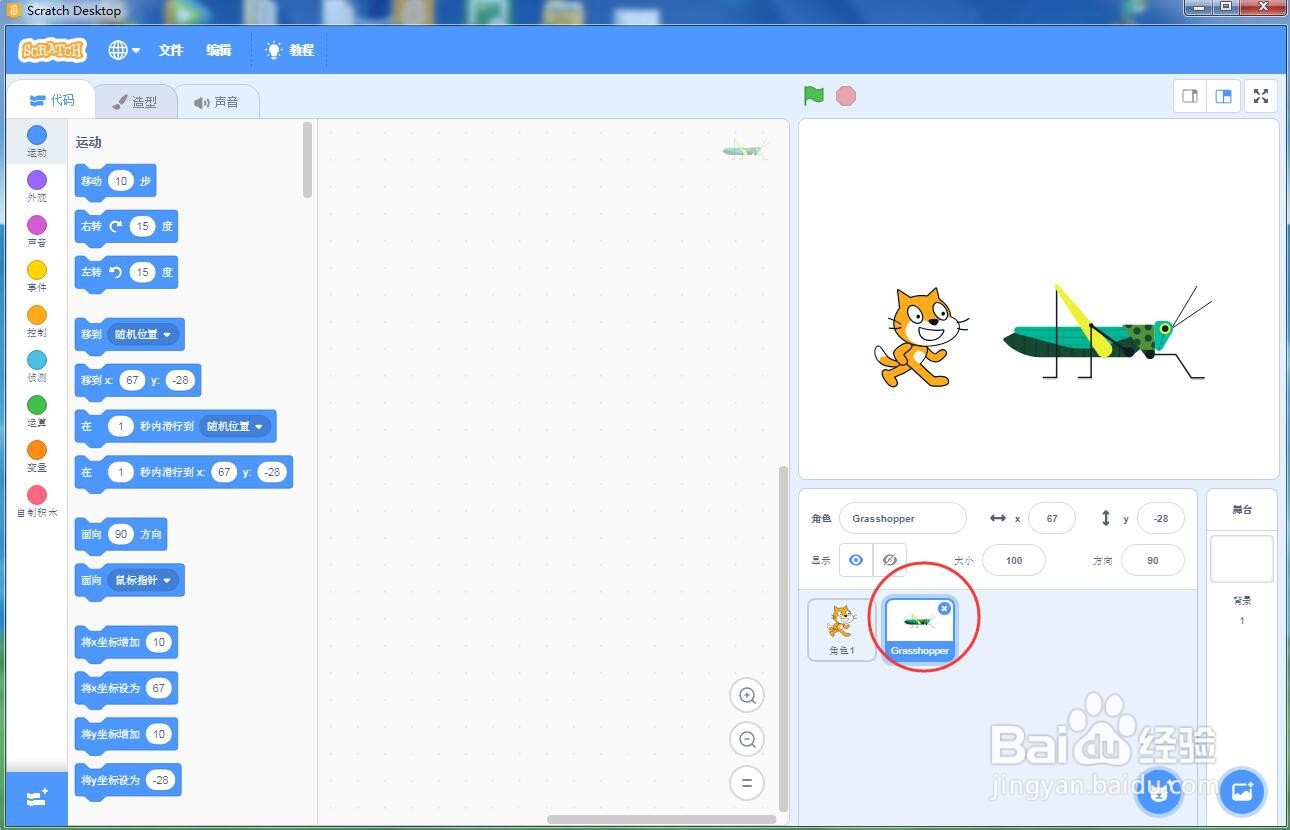This screenshot has height=830, width=1290.
Task: Select the 事件 events category
Action: click(x=37, y=277)
